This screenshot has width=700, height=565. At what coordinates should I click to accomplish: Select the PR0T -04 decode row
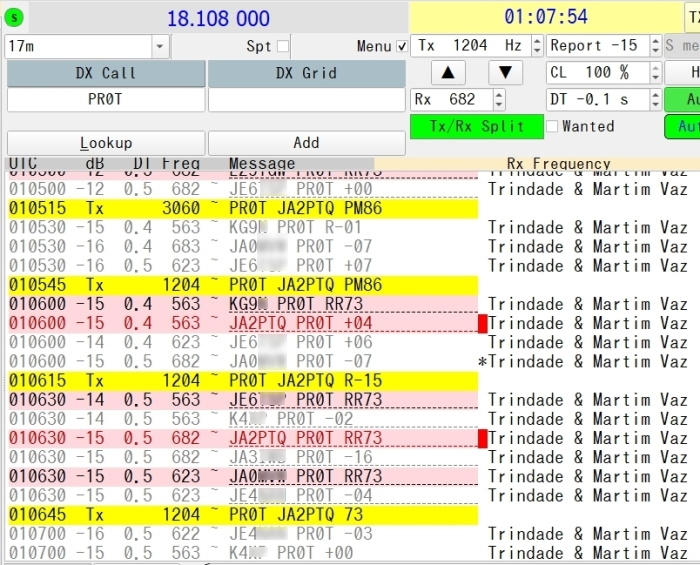click(x=243, y=495)
